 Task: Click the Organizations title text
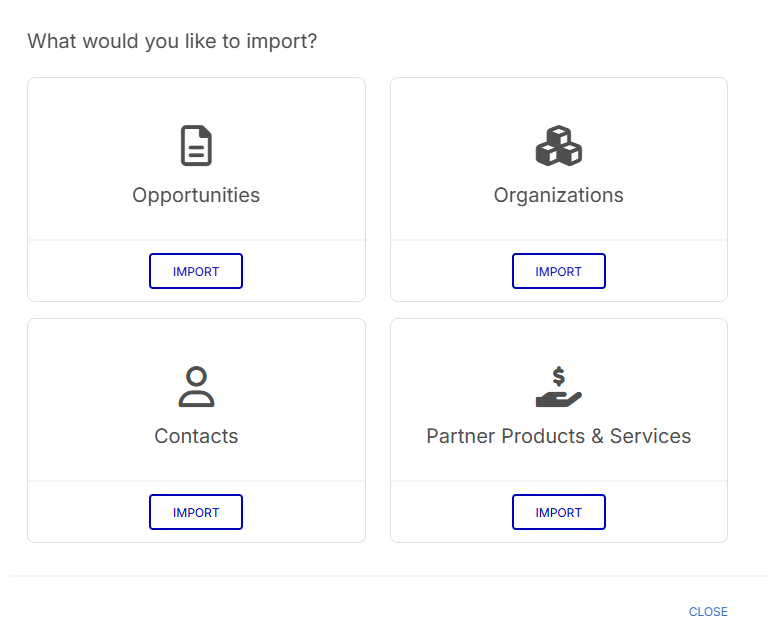(558, 195)
